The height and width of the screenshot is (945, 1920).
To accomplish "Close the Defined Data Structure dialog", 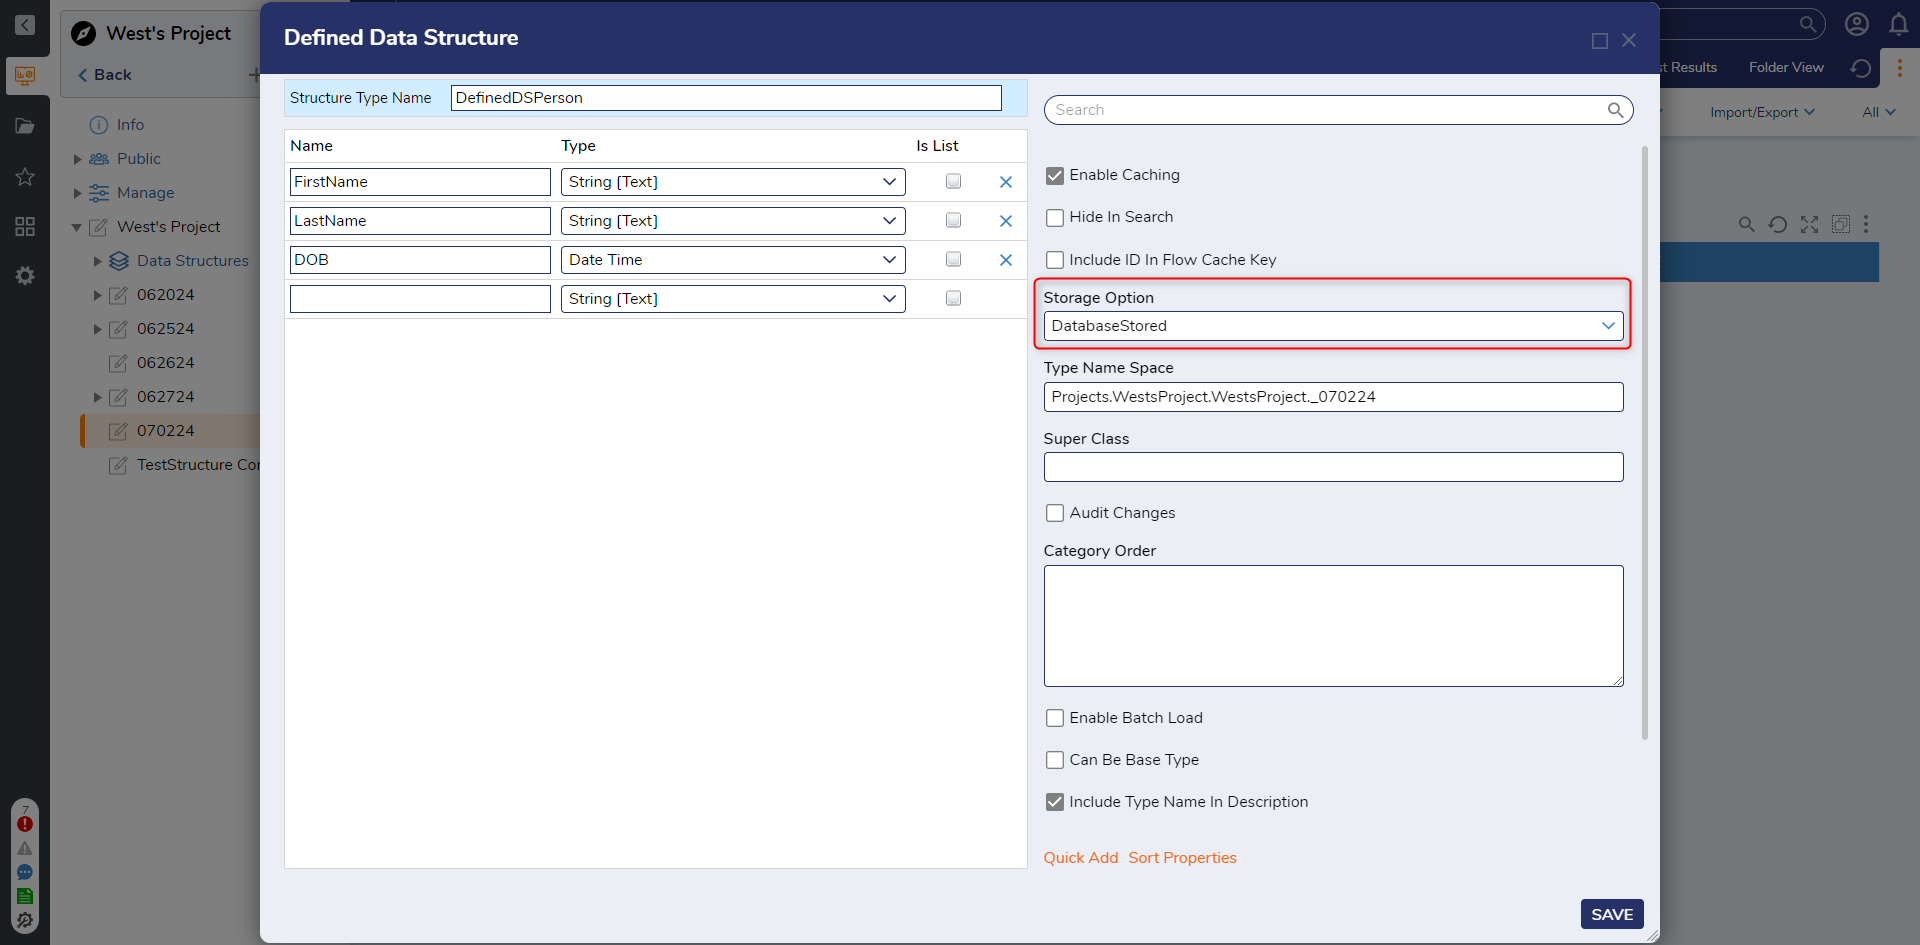I will pyautogui.click(x=1629, y=40).
